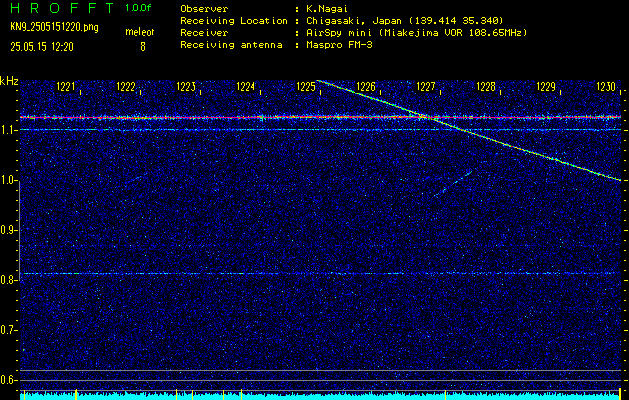
Task: Click the 1222 time axis label
Action: (126, 87)
